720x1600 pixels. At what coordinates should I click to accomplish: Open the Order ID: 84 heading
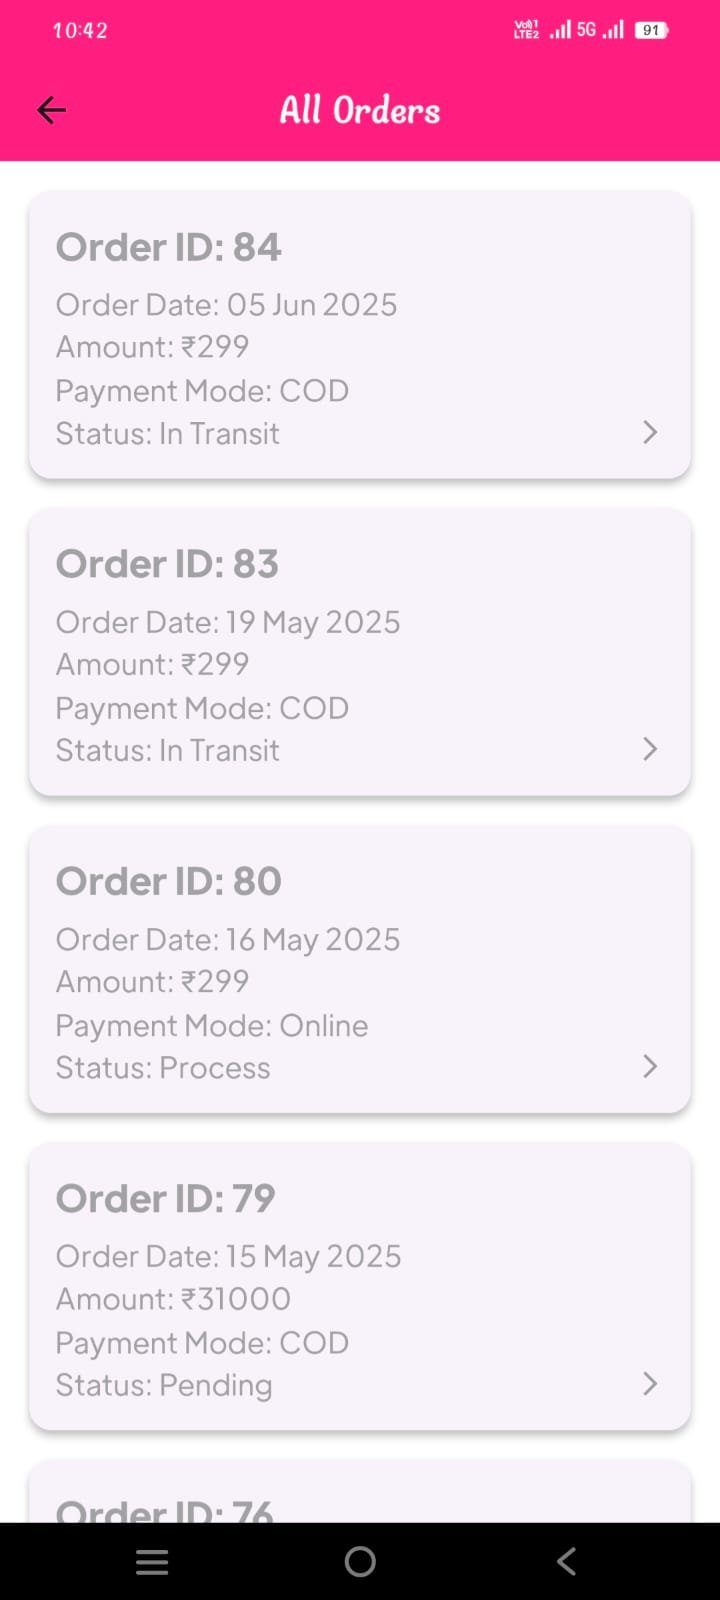[168, 247]
